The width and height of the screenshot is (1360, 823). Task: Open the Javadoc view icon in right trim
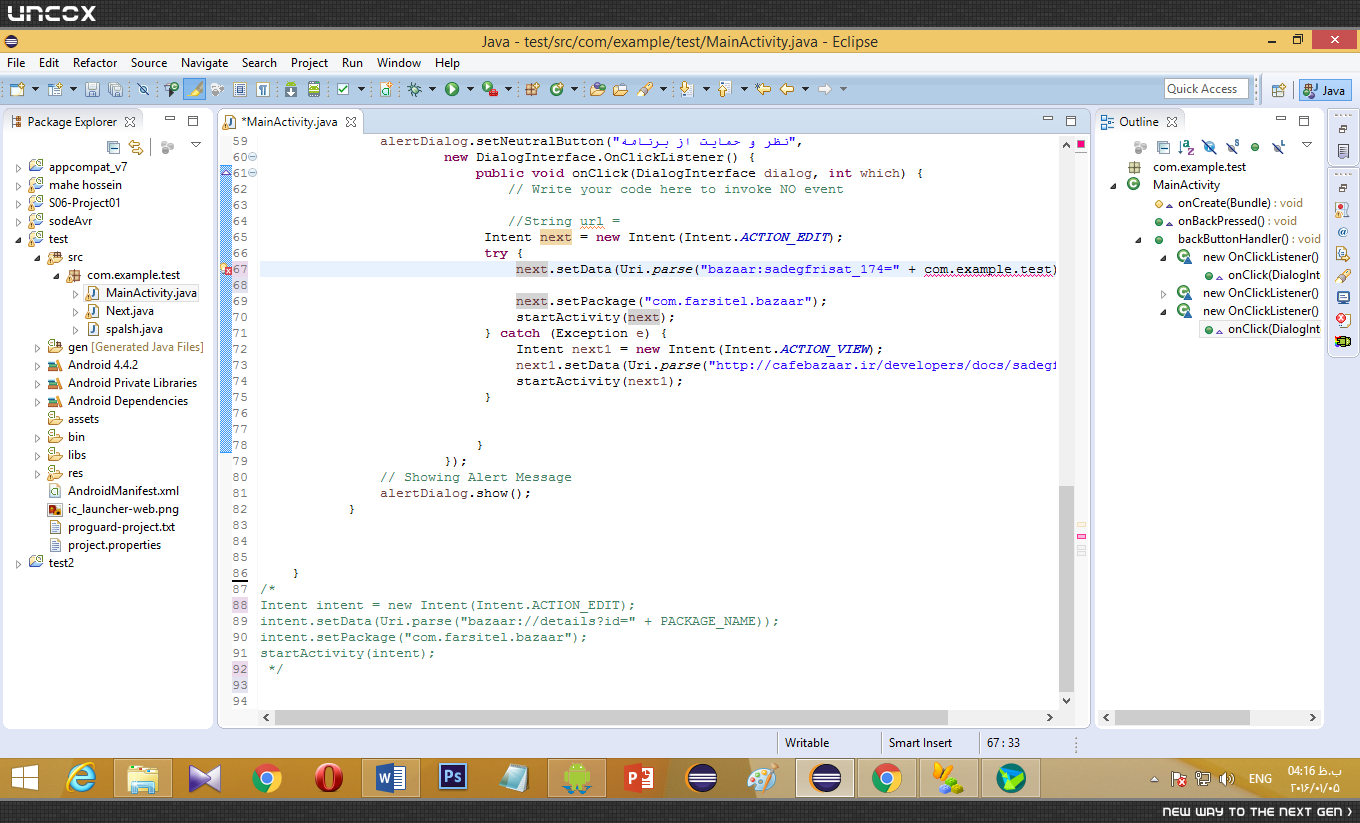pos(1343,231)
